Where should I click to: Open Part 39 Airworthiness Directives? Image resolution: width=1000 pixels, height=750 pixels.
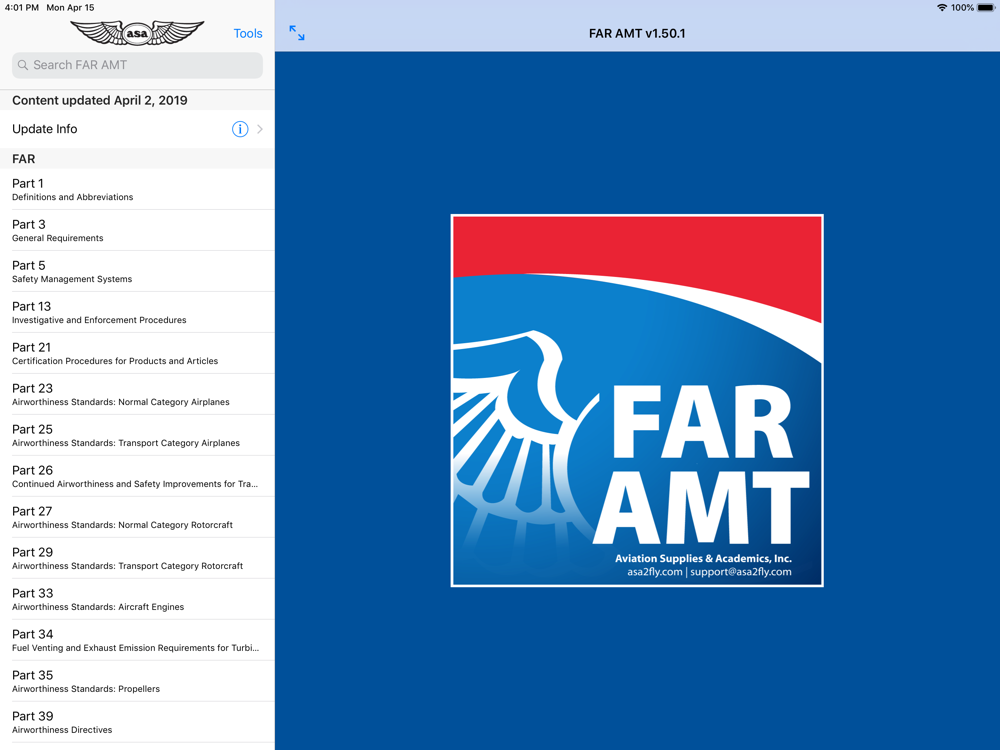137,722
